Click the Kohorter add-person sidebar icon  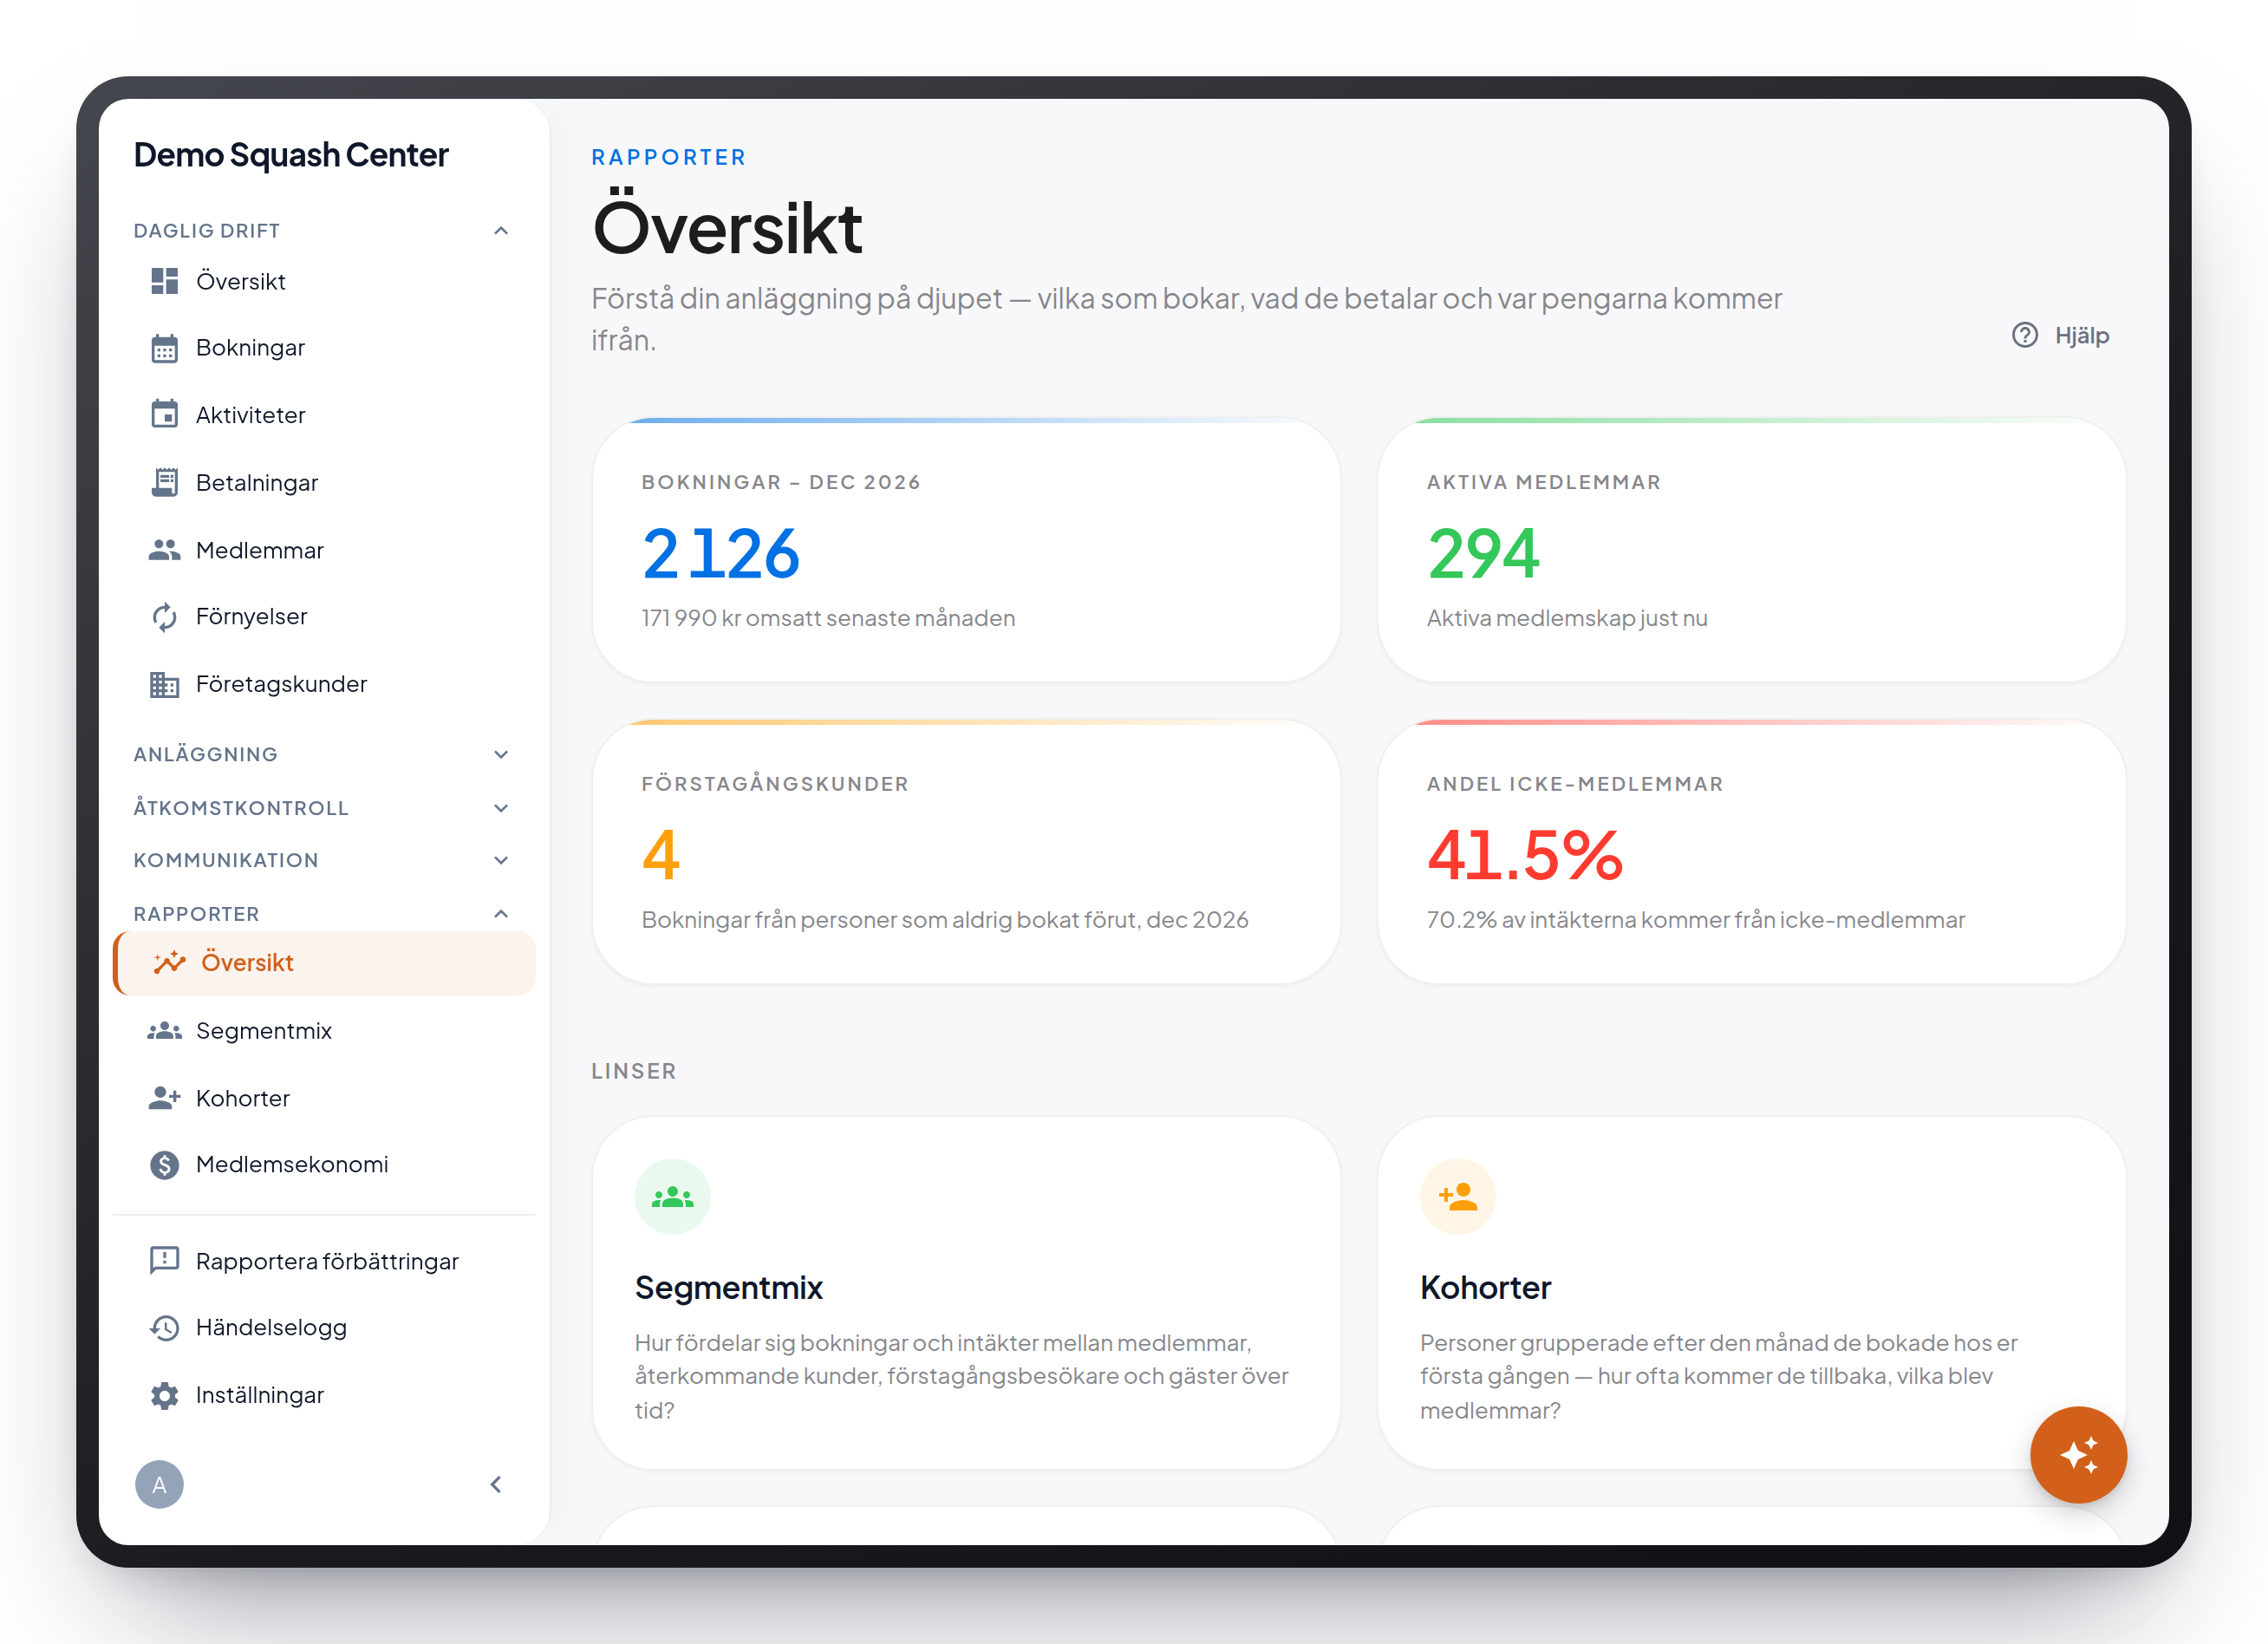164,1098
